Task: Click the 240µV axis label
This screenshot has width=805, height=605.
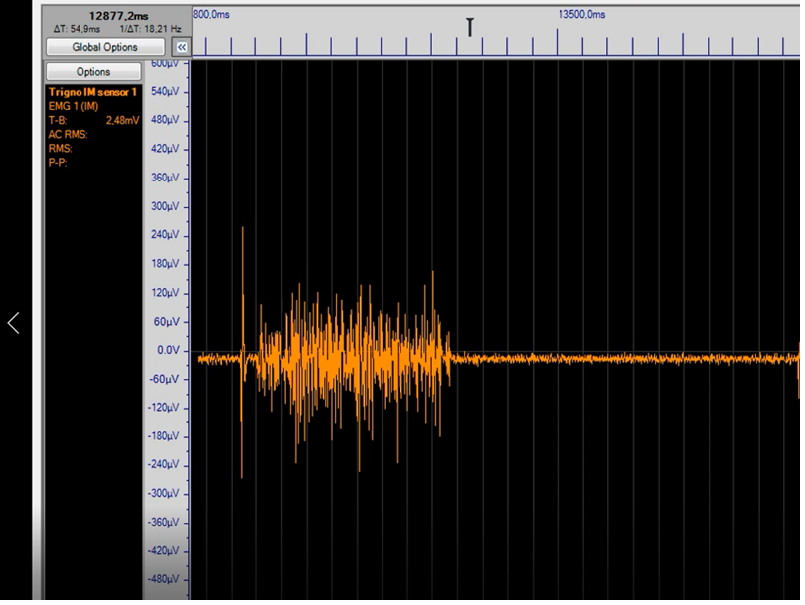Action: coord(165,235)
